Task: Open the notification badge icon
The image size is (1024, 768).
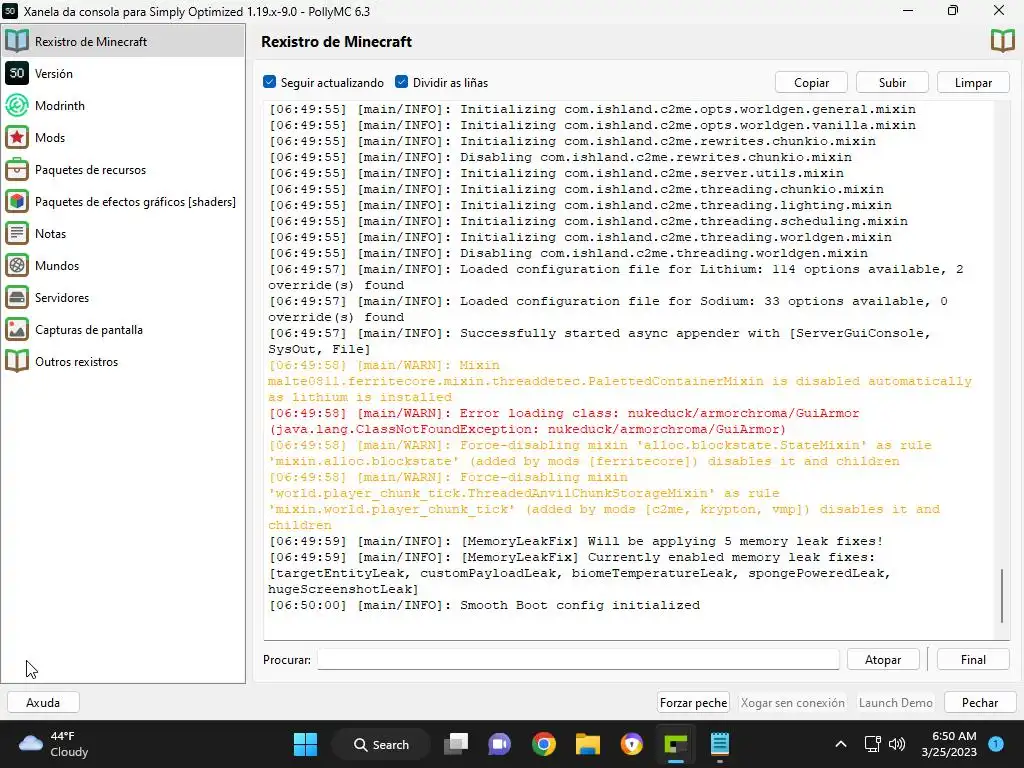Action: (996, 744)
